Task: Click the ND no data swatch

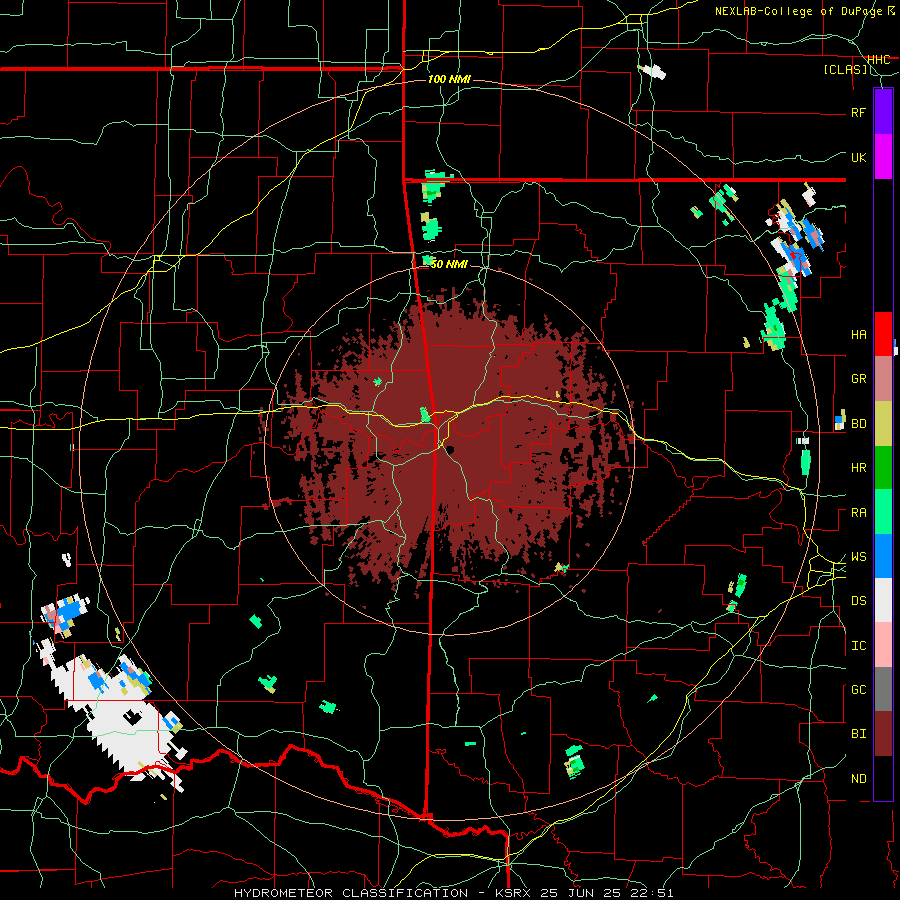Action: [x=883, y=778]
